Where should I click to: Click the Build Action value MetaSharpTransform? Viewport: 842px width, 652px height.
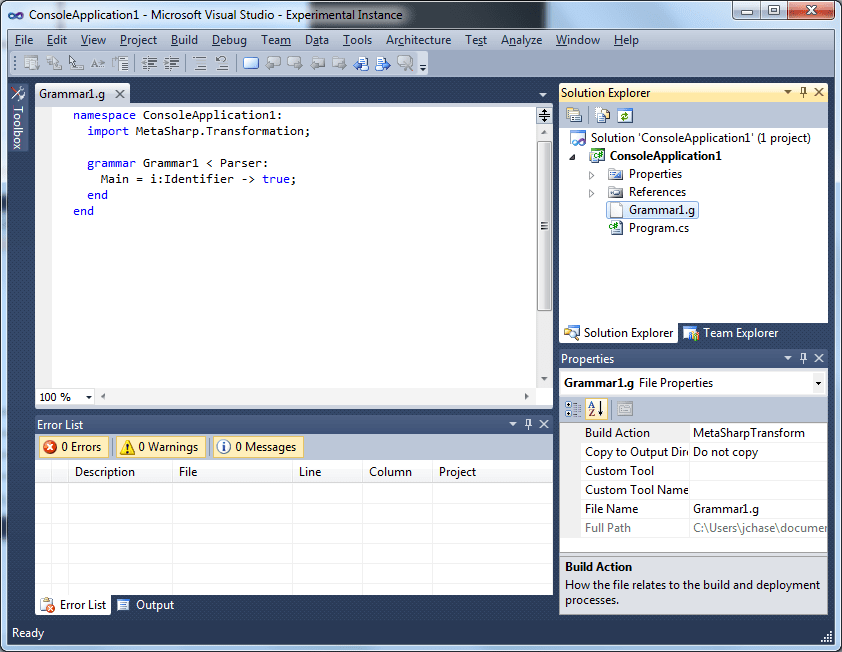click(758, 433)
